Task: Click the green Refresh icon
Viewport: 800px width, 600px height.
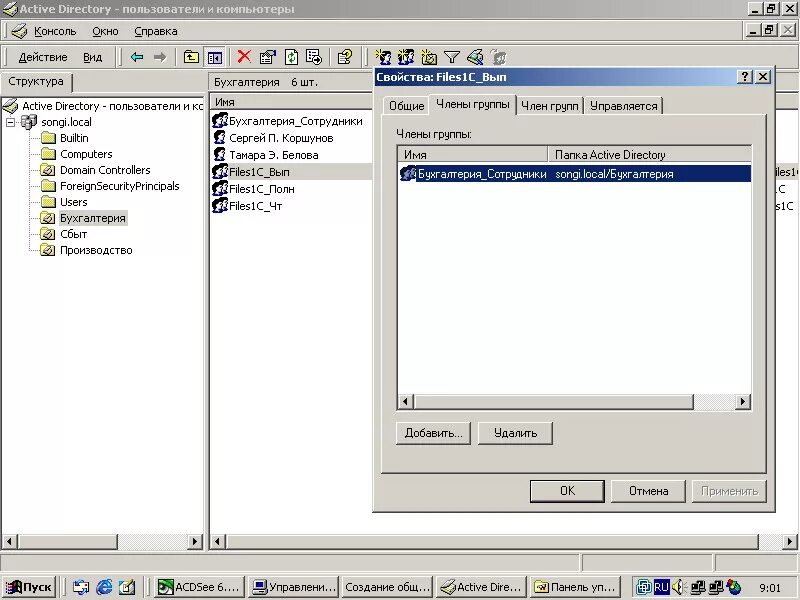Action: tap(291, 57)
